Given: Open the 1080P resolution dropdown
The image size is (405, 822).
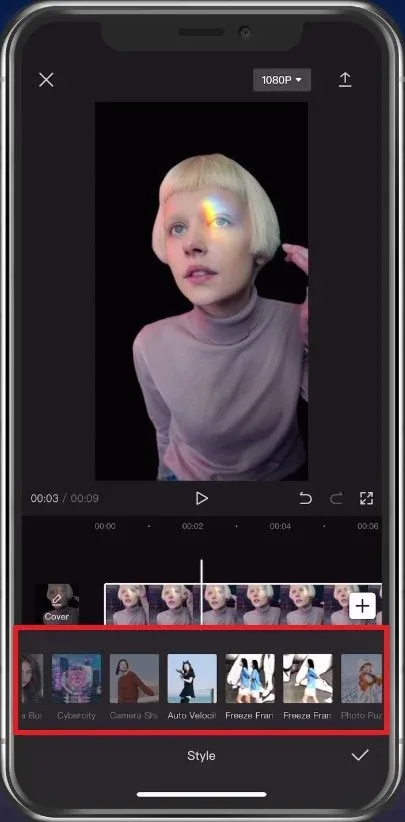Looking at the screenshot, I should tap(282, 80).
